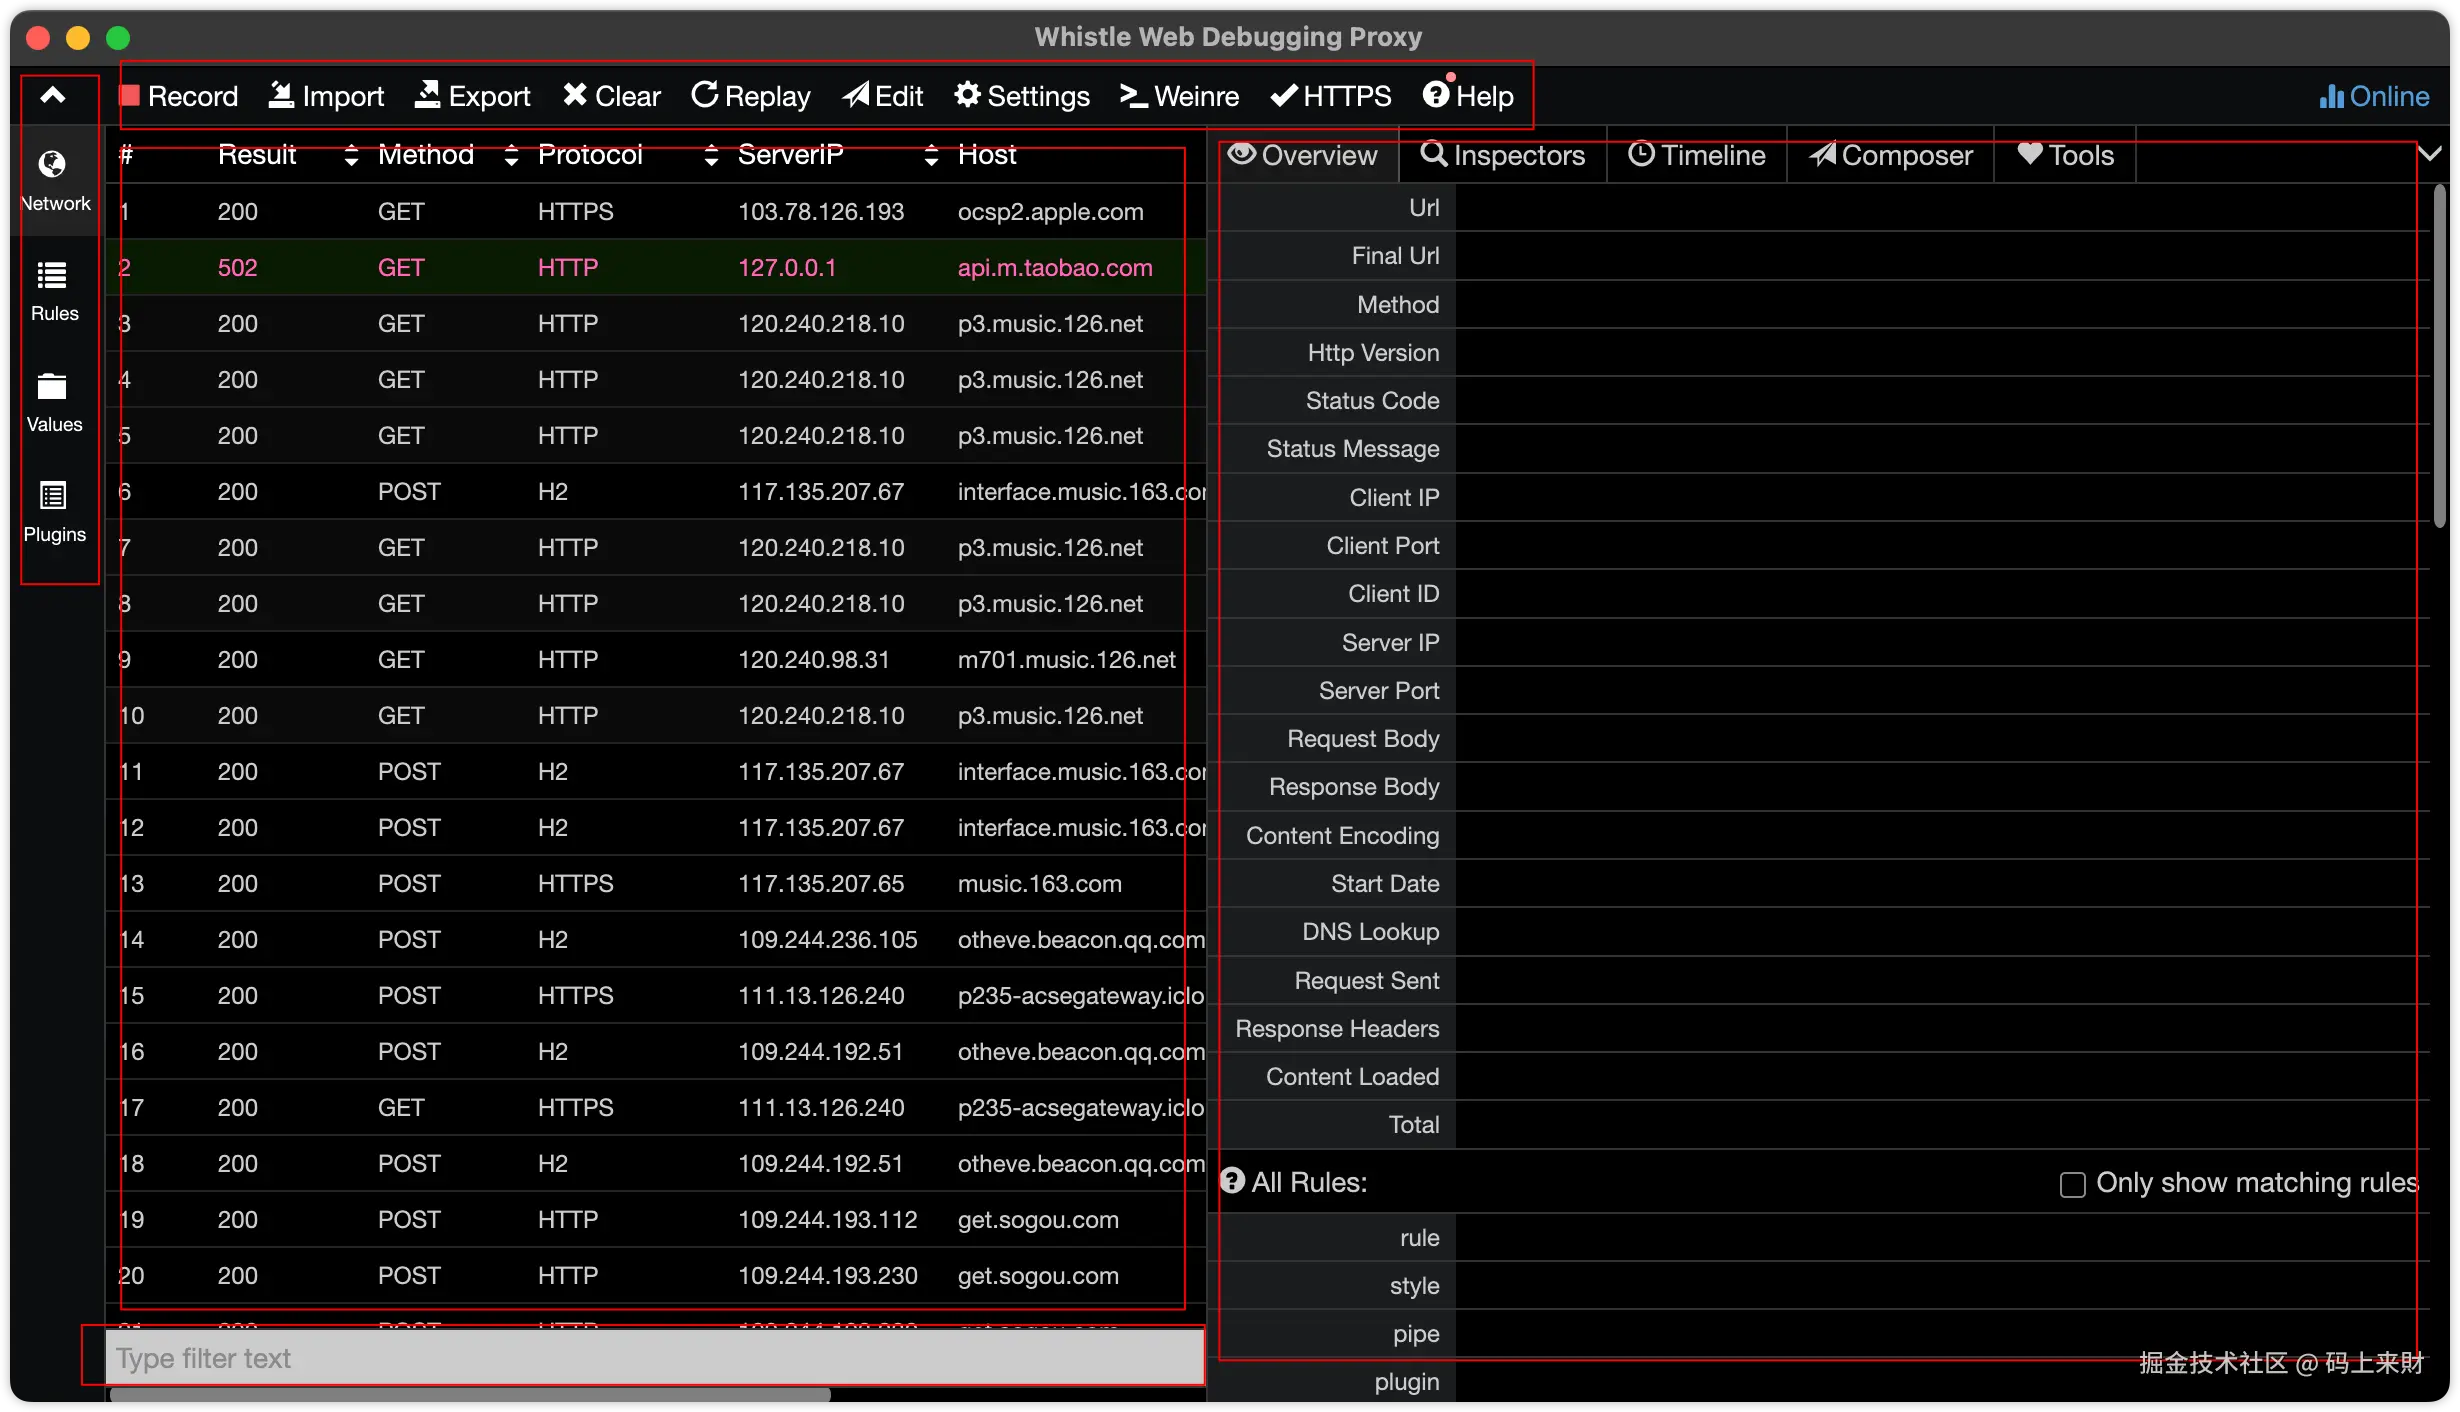Collapse the left sidebar with up chevron
Screen dimensions: 2460x1412
[53, 96]
